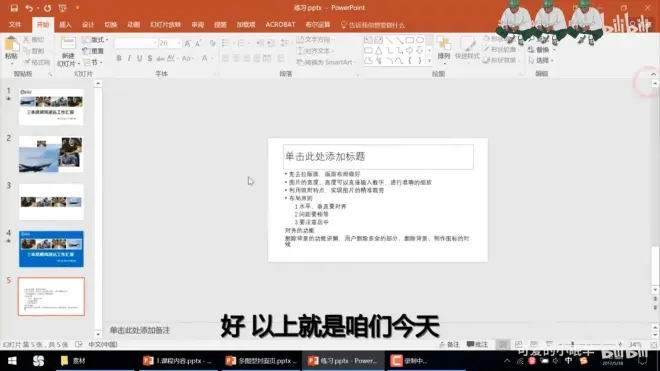This screenshot has height=371, width=660.
Task: Switch to the 幻灯片放映 ribbon tab
Action: tap(165, 25)
